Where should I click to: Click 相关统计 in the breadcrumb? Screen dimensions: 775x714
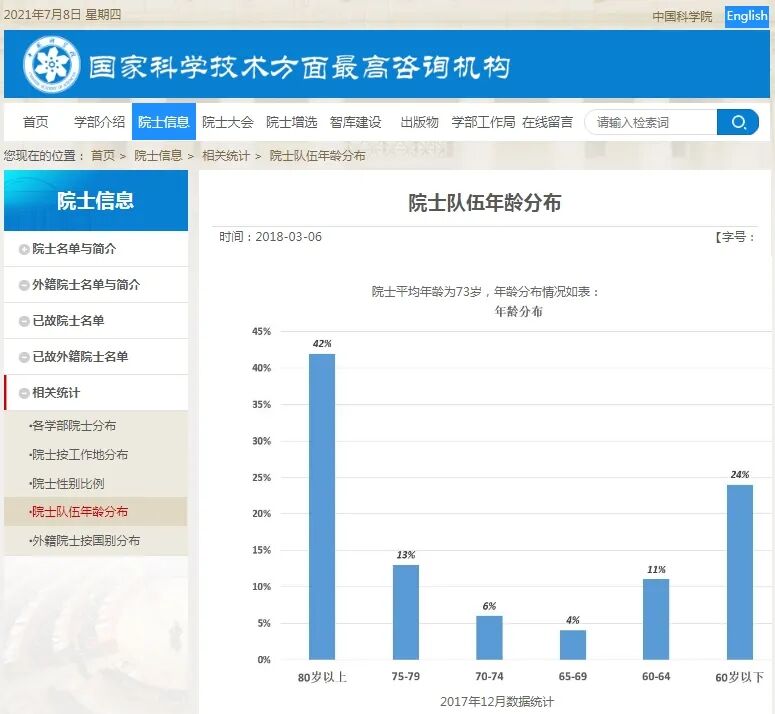[x=225, y=156]
